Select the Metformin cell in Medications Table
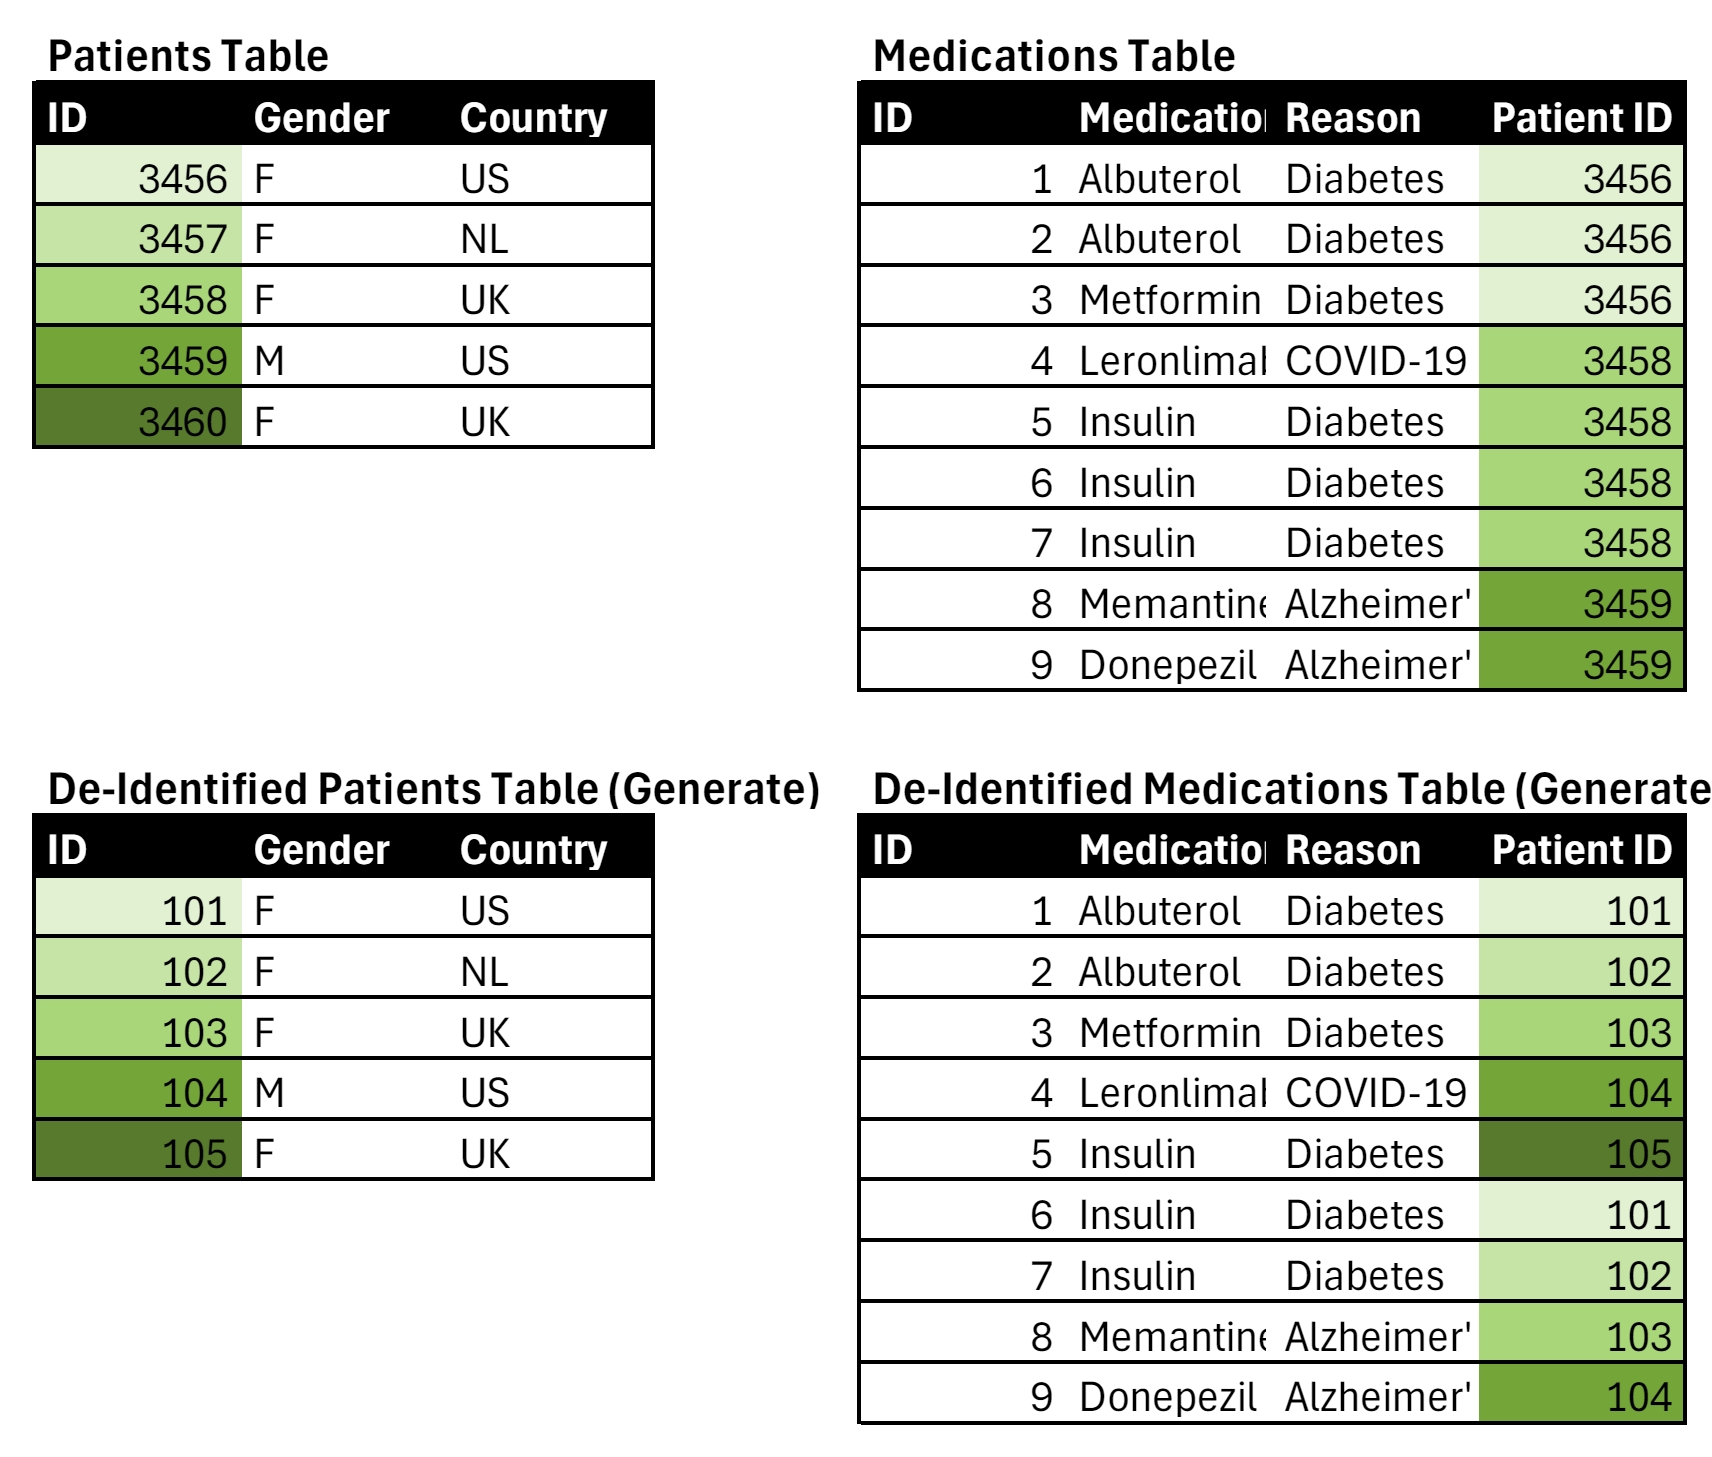Viewport: 1712px width, 1457px height. tap(1169, 300)
